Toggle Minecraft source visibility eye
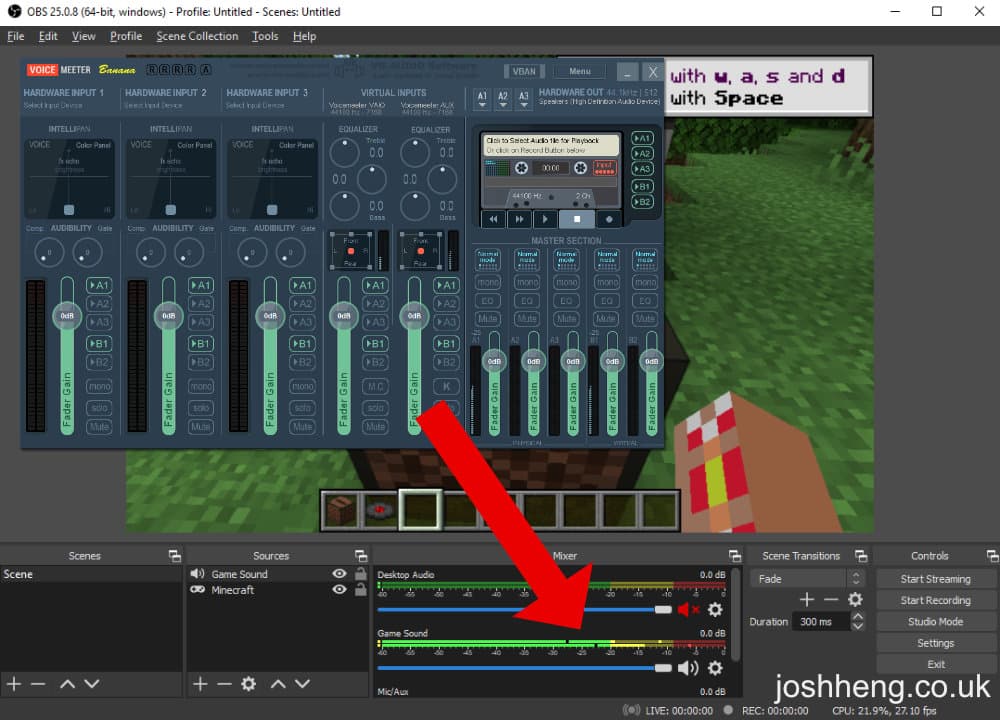Viewport: 1000px width, 720px height. (x=339, y=590)
